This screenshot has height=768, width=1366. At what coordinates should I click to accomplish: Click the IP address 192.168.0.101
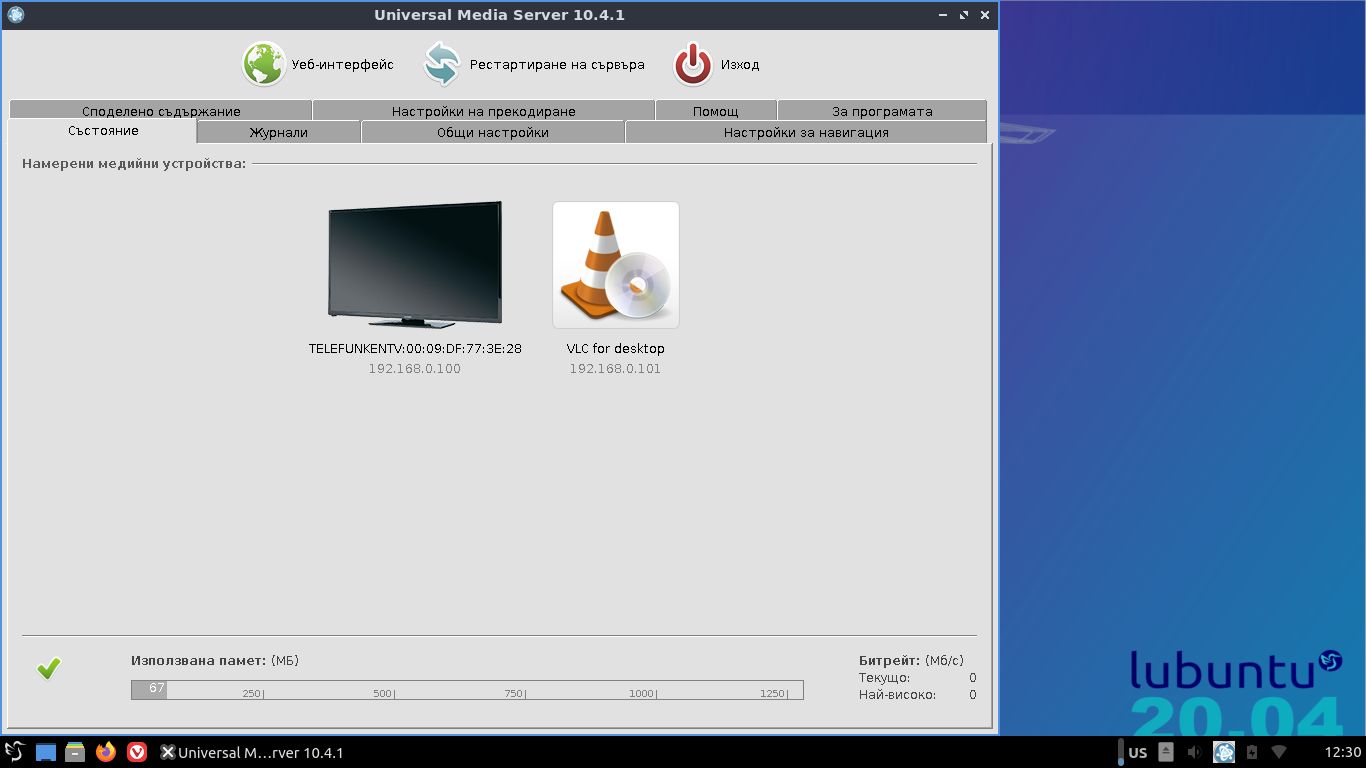tap(616, 369)
